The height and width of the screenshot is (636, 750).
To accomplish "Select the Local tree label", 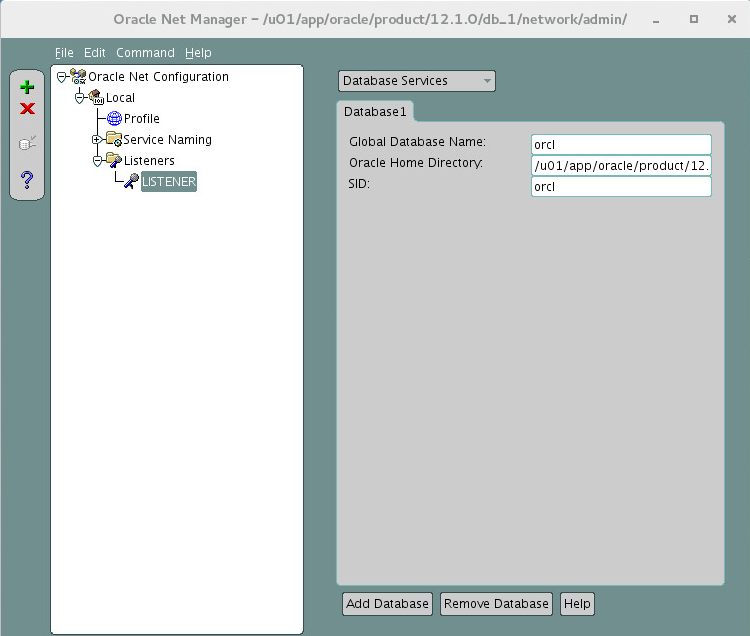I will (120, 98).
